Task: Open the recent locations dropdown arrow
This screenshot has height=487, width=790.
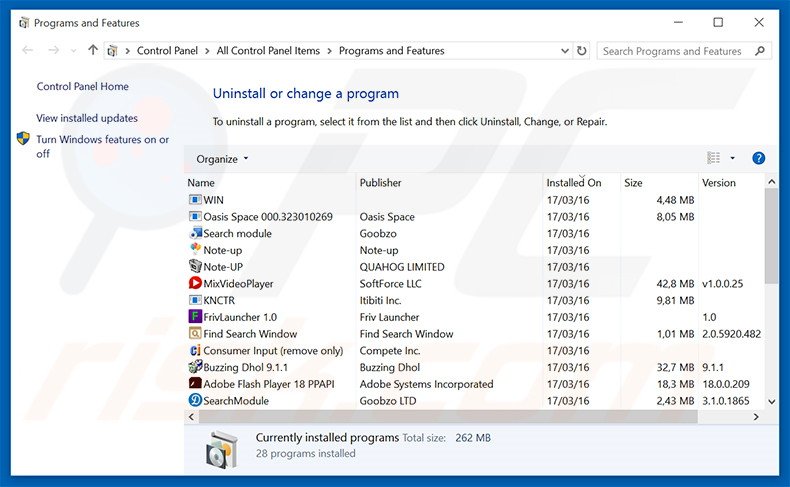Action: [74, 51]
